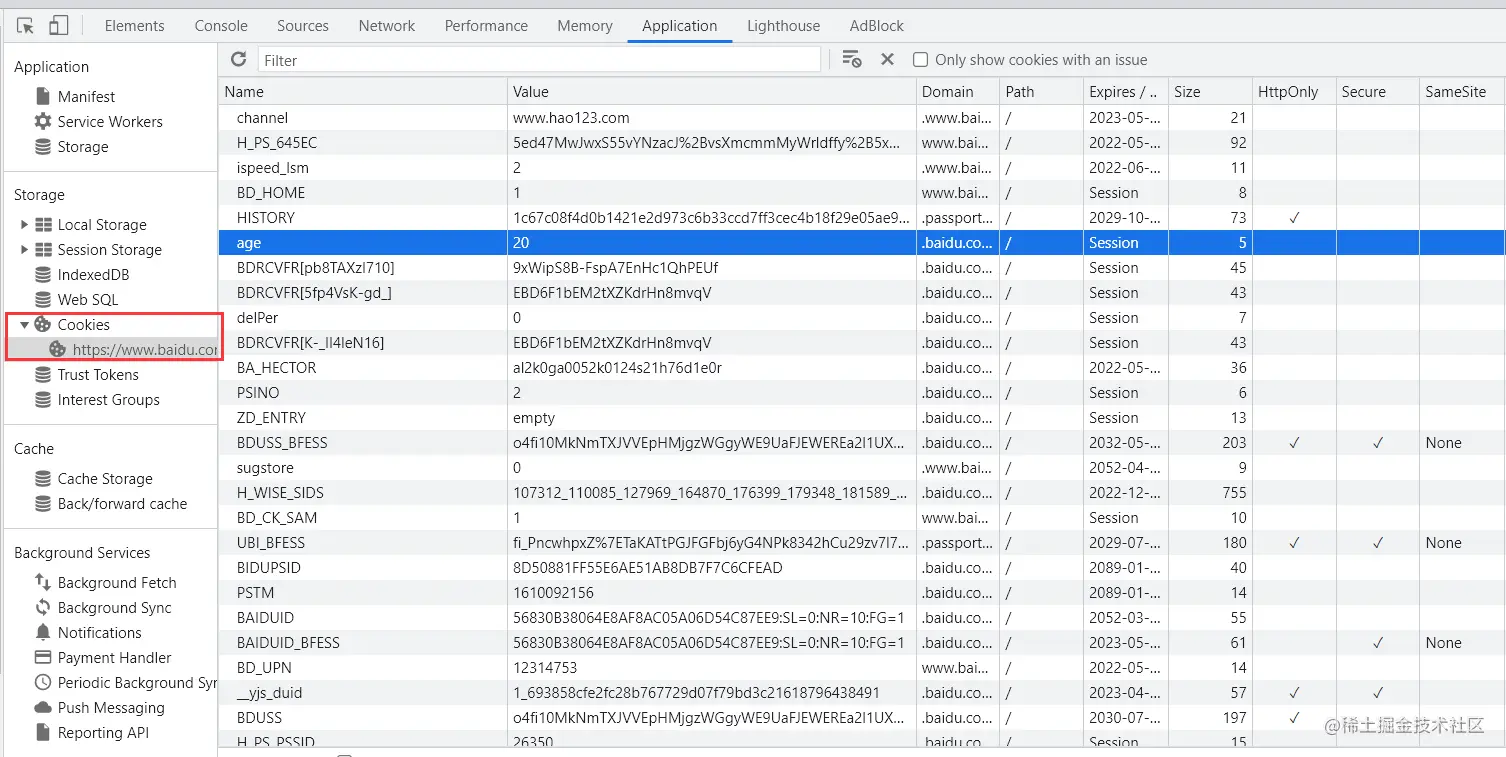The height and width of the screenshot is (757, 1506).
Task: Toggle the device toolbar icon
Action: pos(59,26)
